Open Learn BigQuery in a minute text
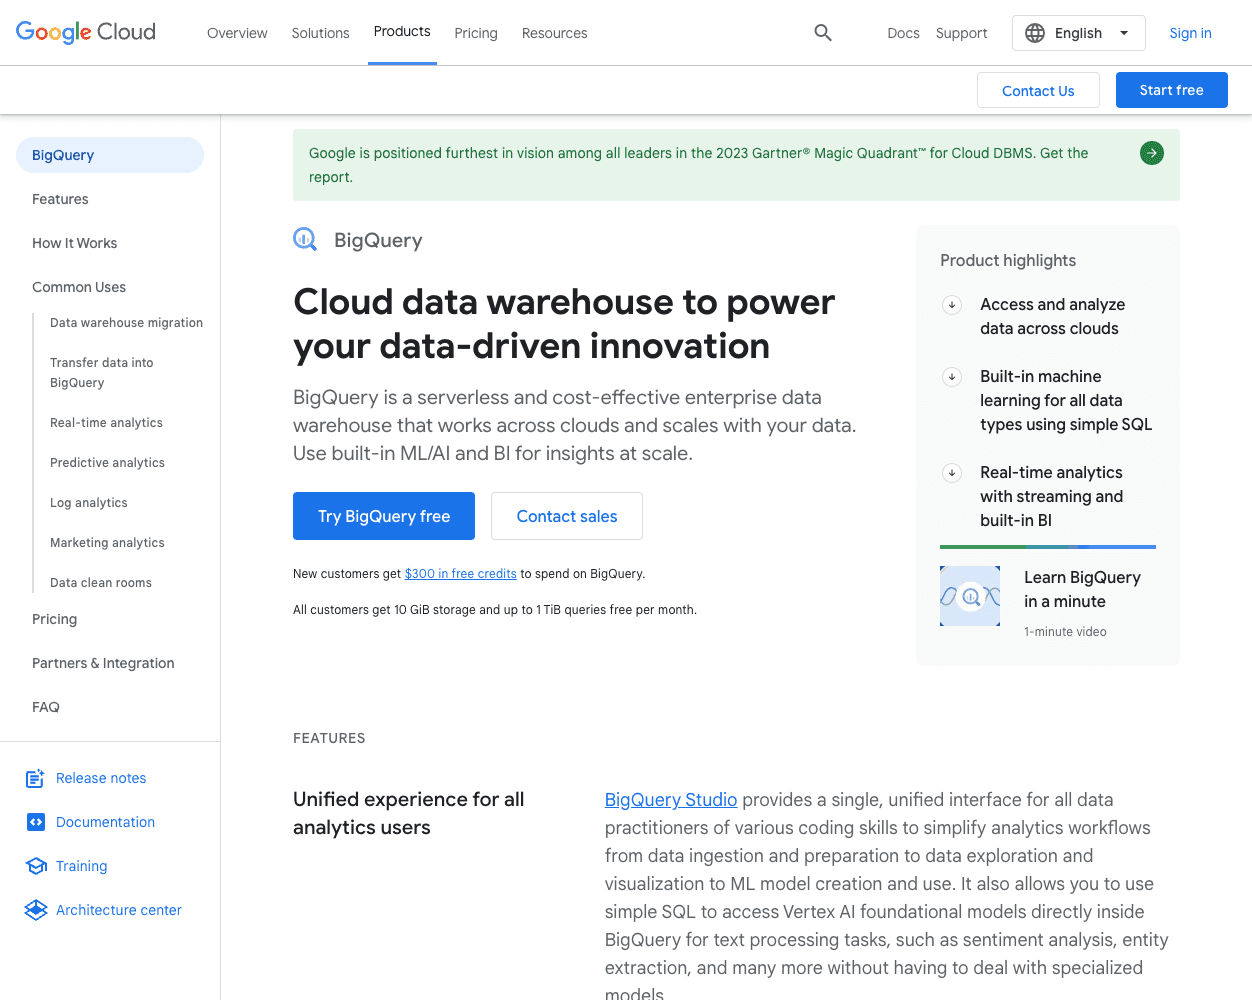This screenshot has height=1000, width=1252. click(1082, 590)
